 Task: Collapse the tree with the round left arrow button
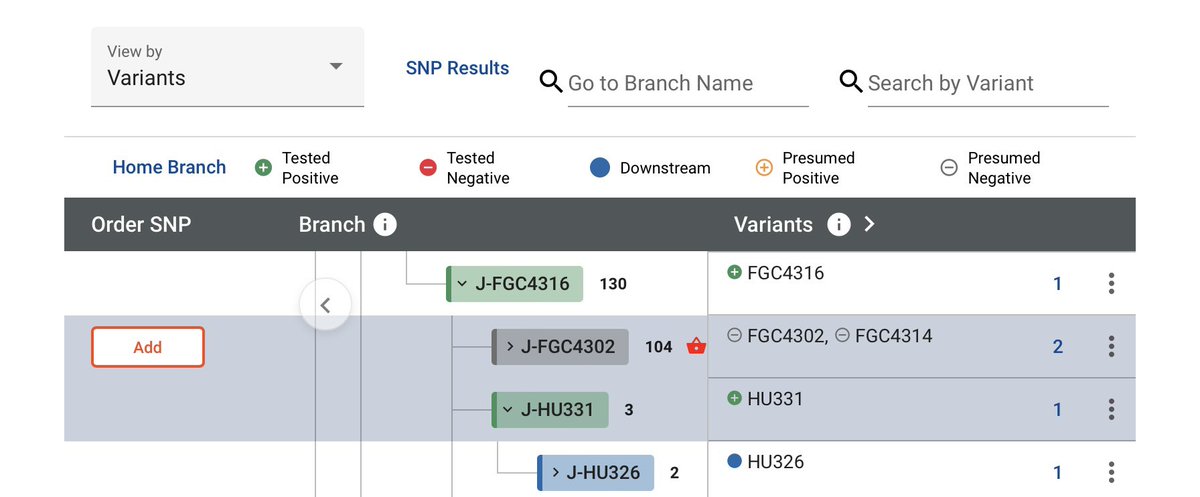coord(325,305)
